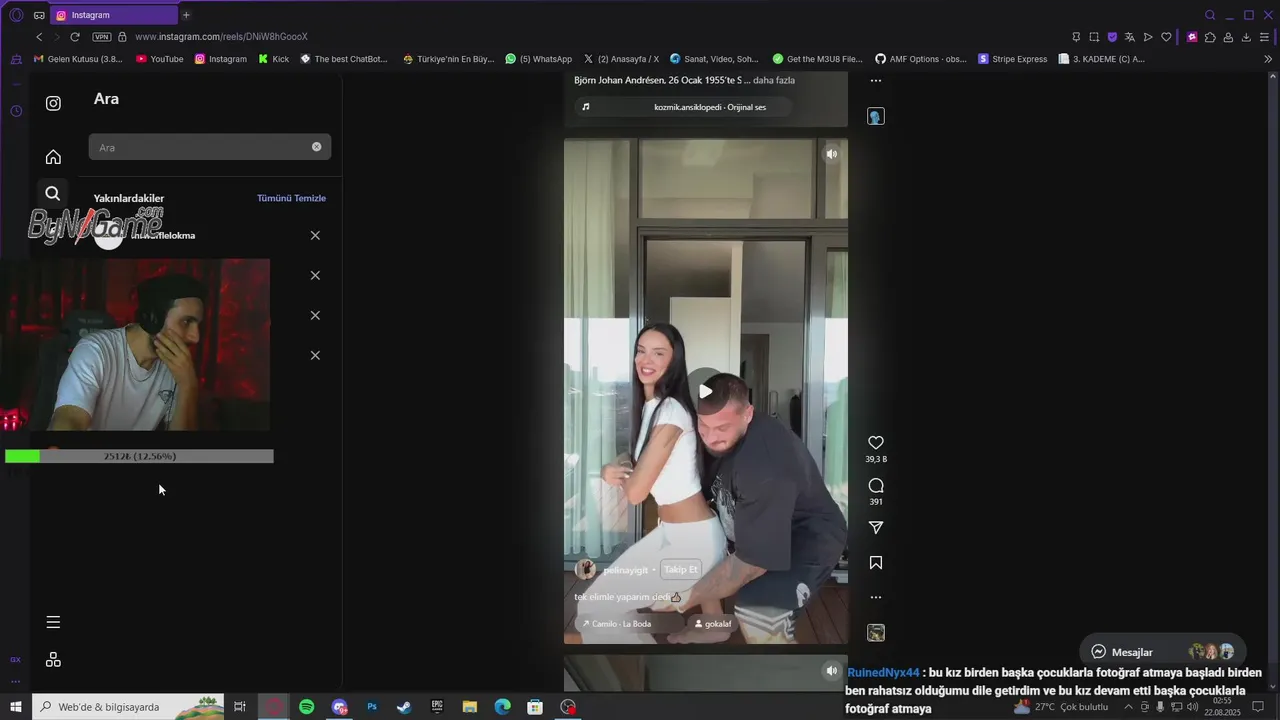The width and height of the screenshot is (1280, 720).
Task: Open the audio thumbnail of the kozmik.ansiklopedi reel
Action: tap(876, 117)
